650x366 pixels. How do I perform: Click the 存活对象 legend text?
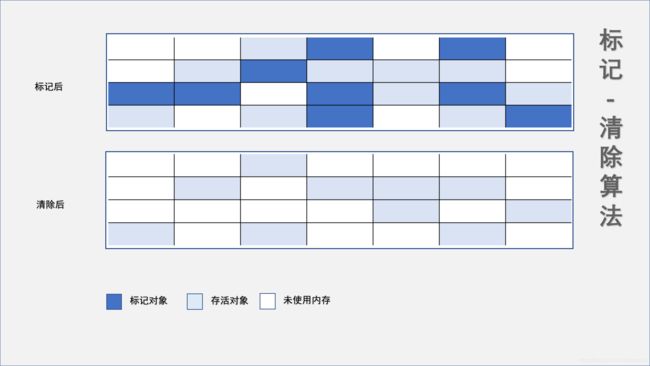point(229,301)
